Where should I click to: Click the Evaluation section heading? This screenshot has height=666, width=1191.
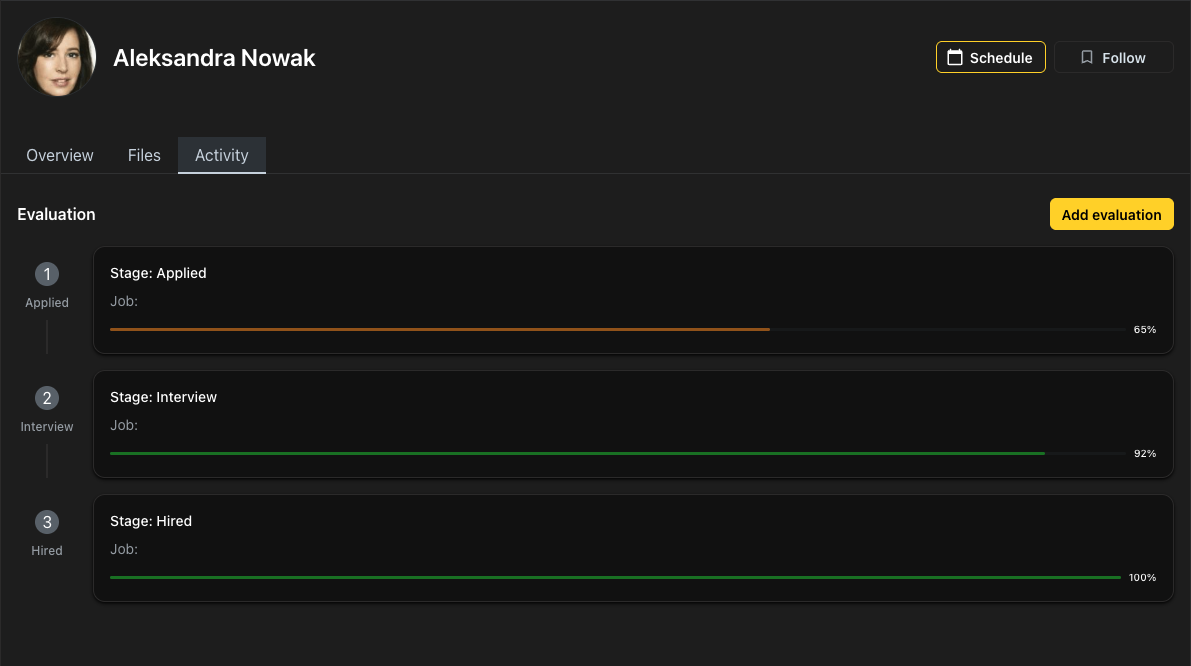[x=57, y=214]
